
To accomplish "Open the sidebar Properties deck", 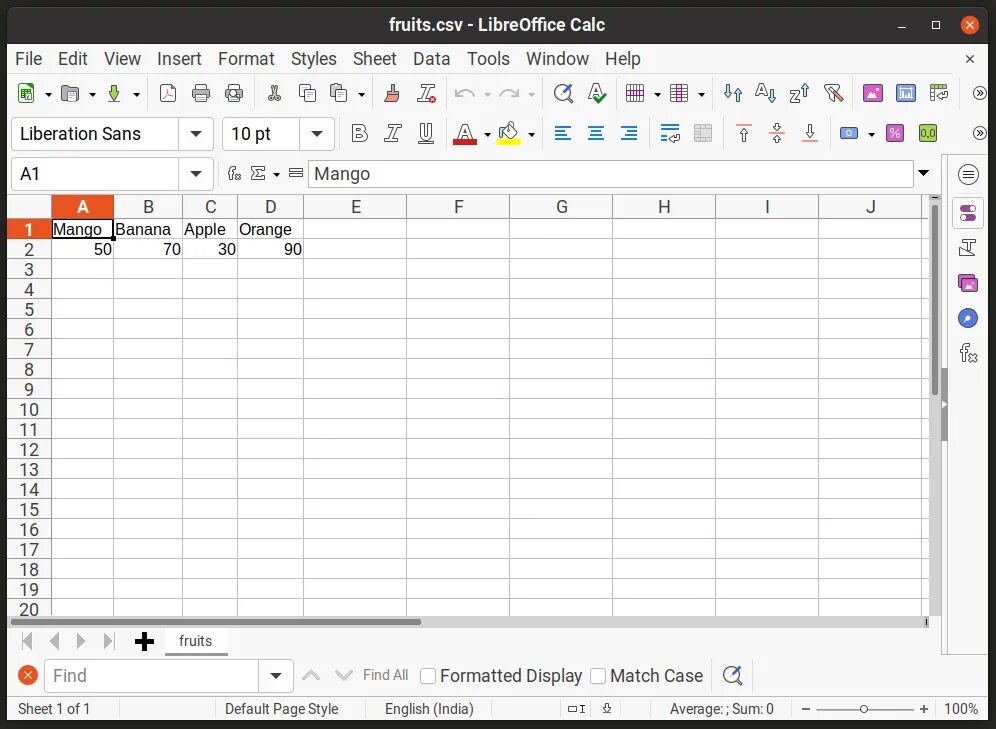I will click(x=967, y=213).
